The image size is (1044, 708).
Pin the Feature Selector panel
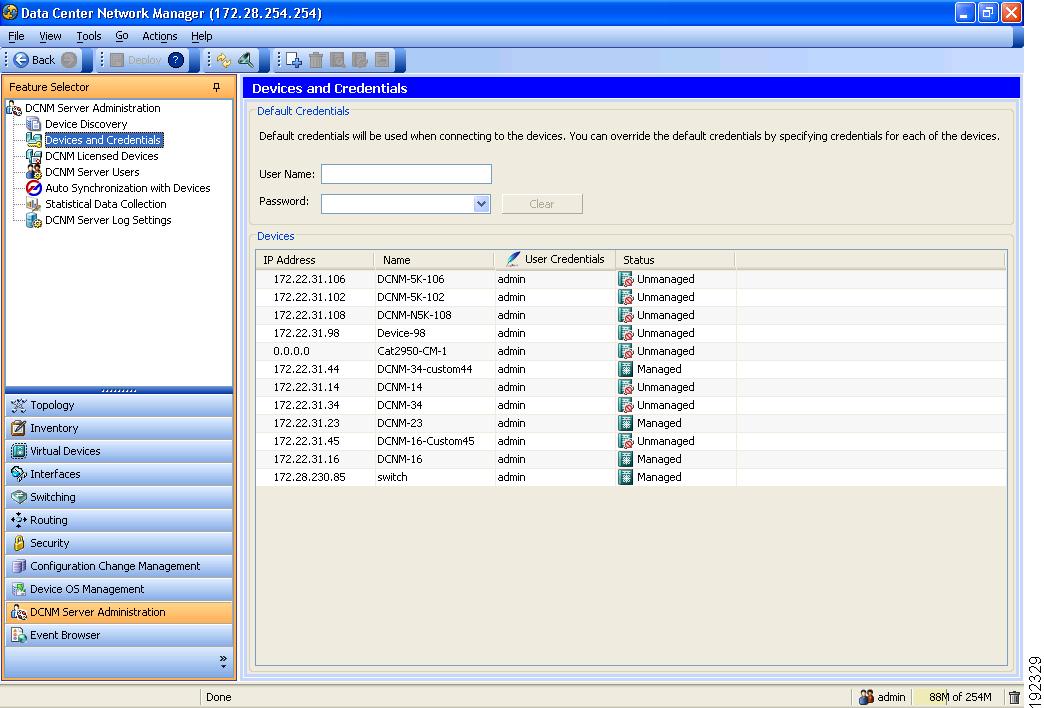pos(217,87)
